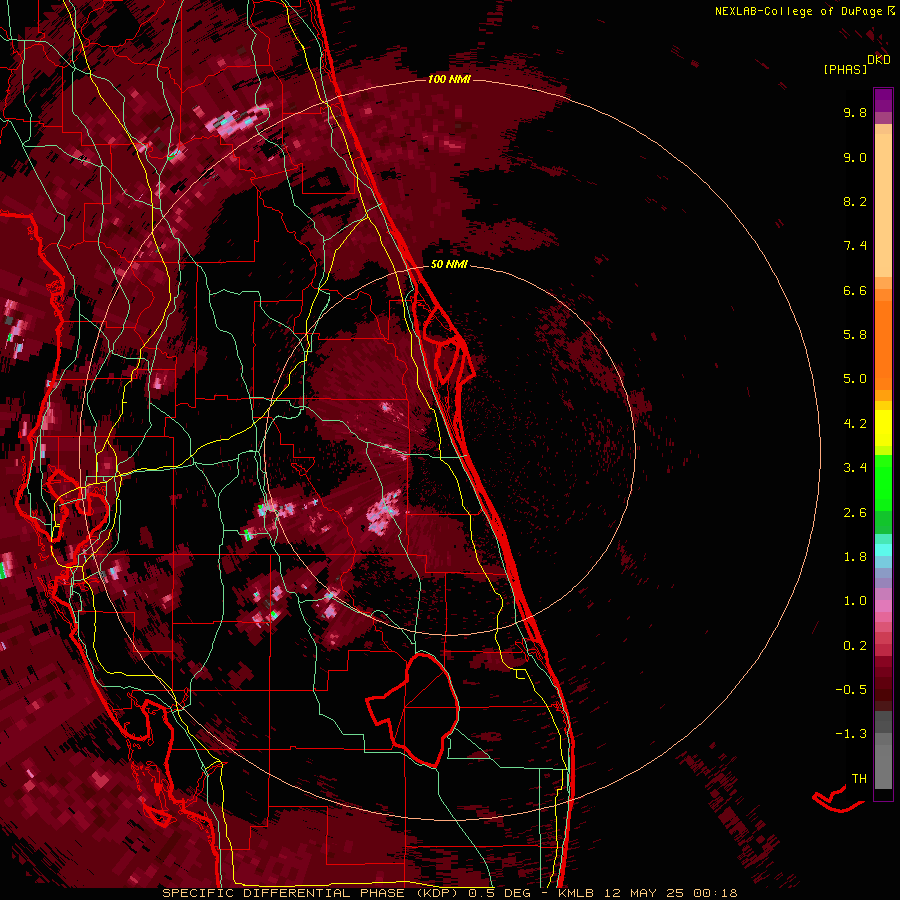Pick the yellow color bar segment
Viewport: 900px width, 900px height.
tap(883, 428)
